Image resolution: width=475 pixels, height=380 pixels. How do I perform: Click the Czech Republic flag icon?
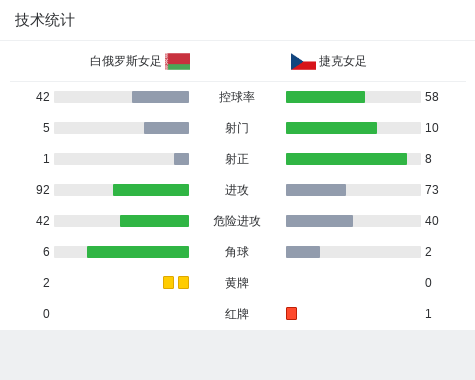point(303,62)
